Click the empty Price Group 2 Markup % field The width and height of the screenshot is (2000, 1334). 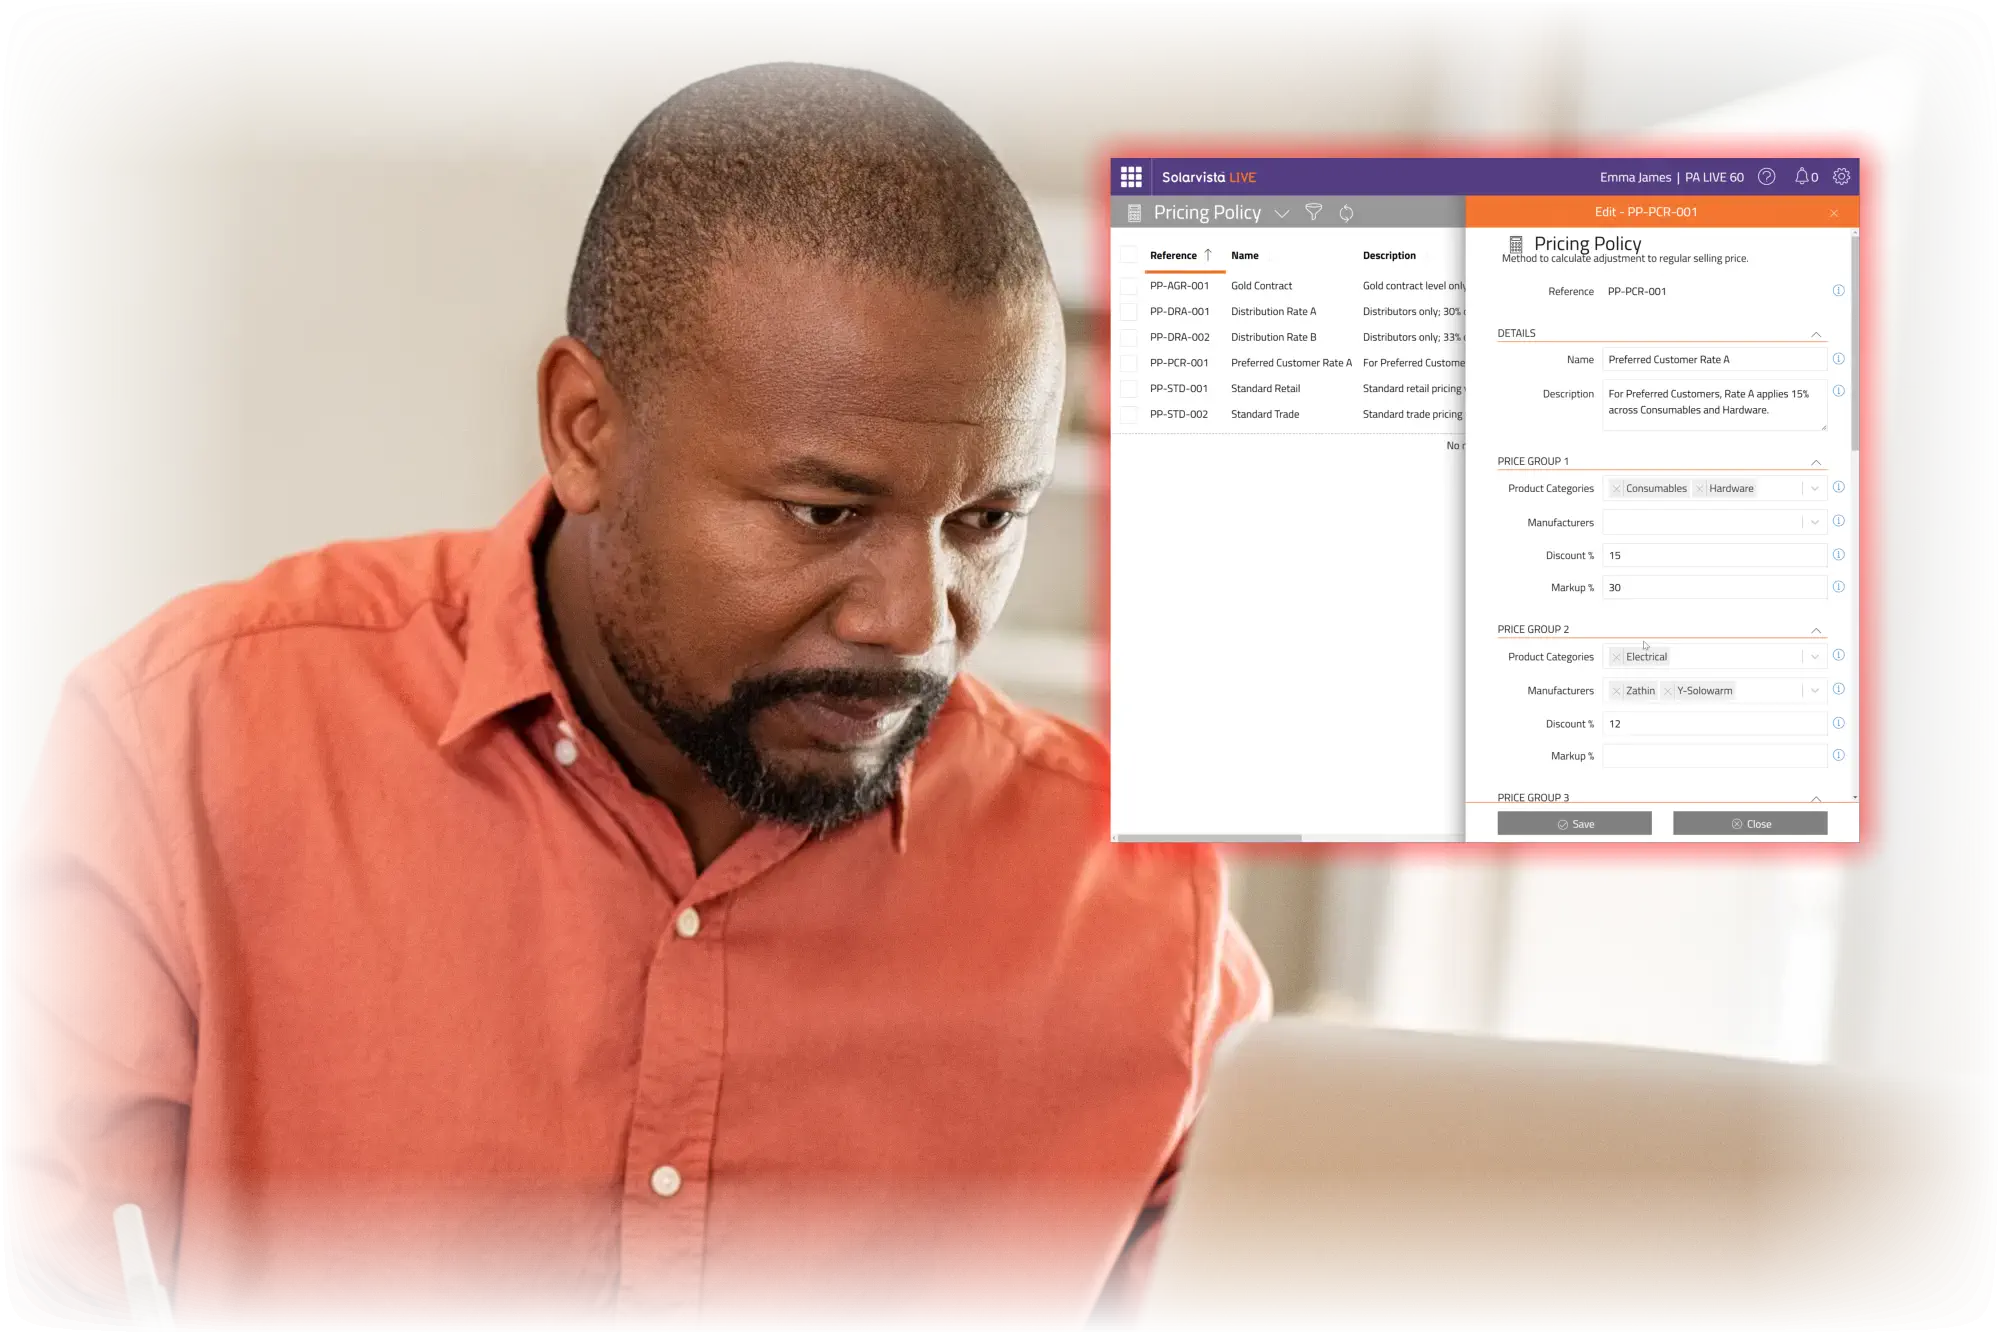(x=1714, y=756)
